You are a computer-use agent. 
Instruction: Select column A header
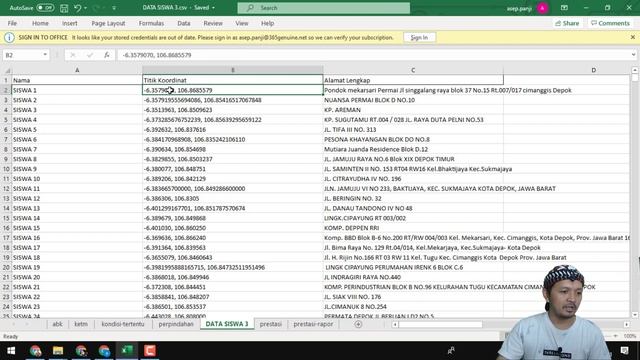point(77,70)
